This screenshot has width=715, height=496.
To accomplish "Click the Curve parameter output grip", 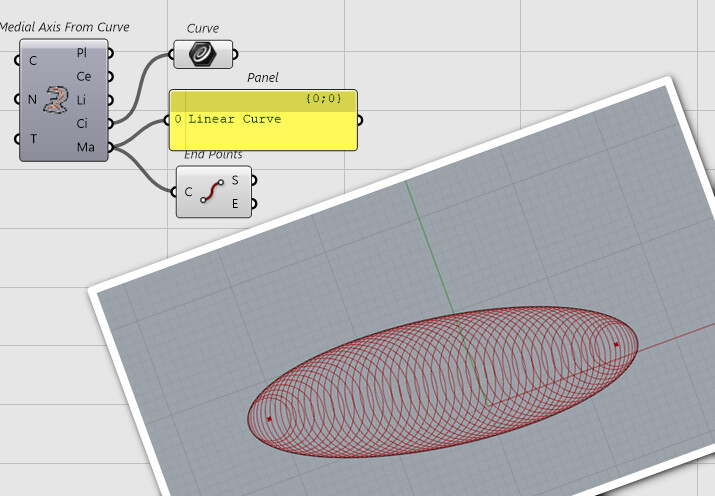I will point(235,54).
